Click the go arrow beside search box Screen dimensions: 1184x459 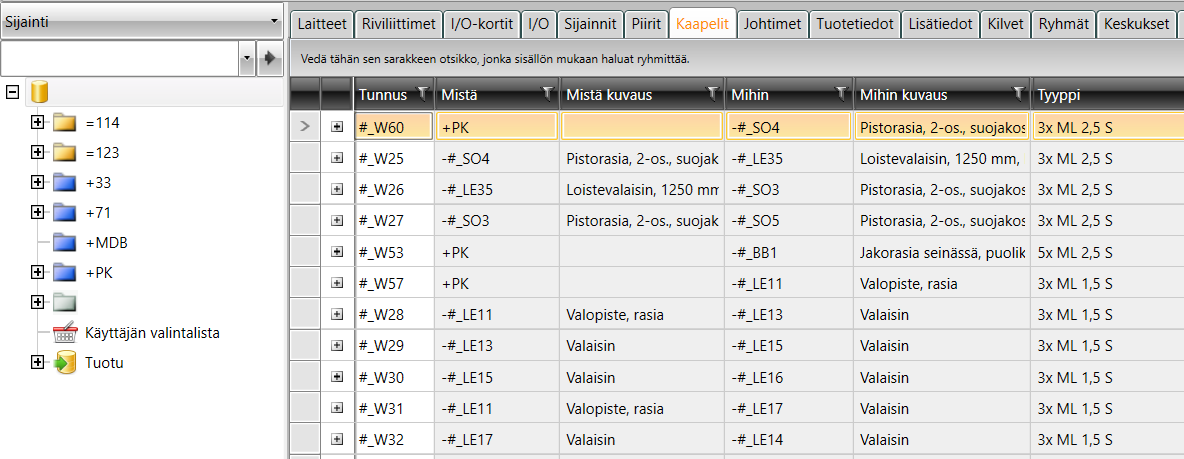pos(268,59)
